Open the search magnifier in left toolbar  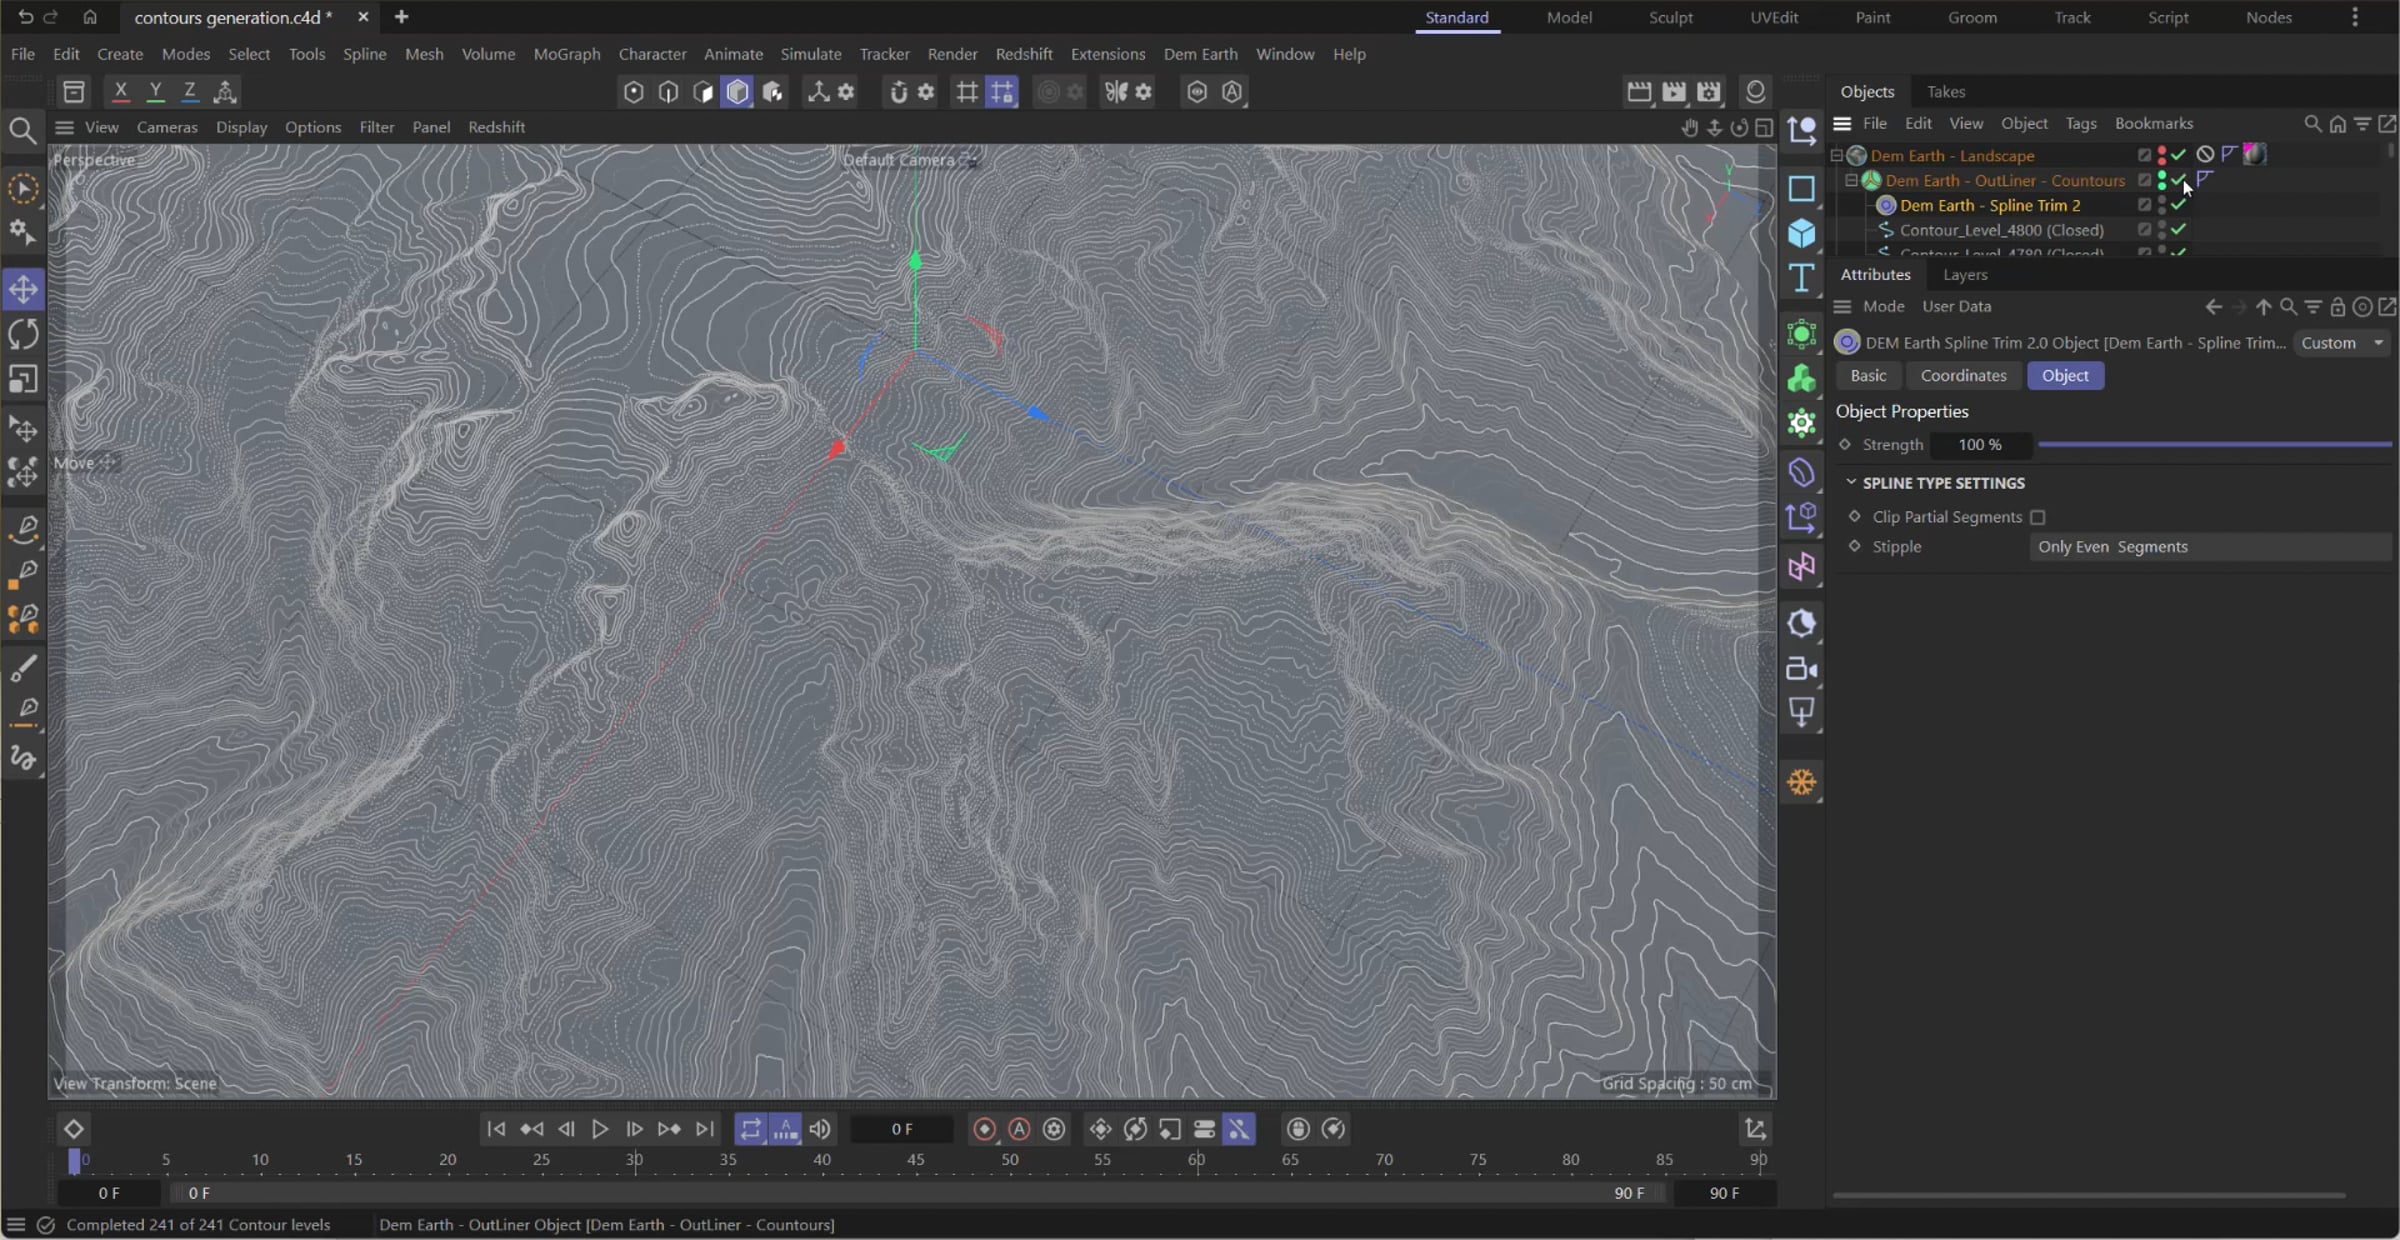coord(22,130)
